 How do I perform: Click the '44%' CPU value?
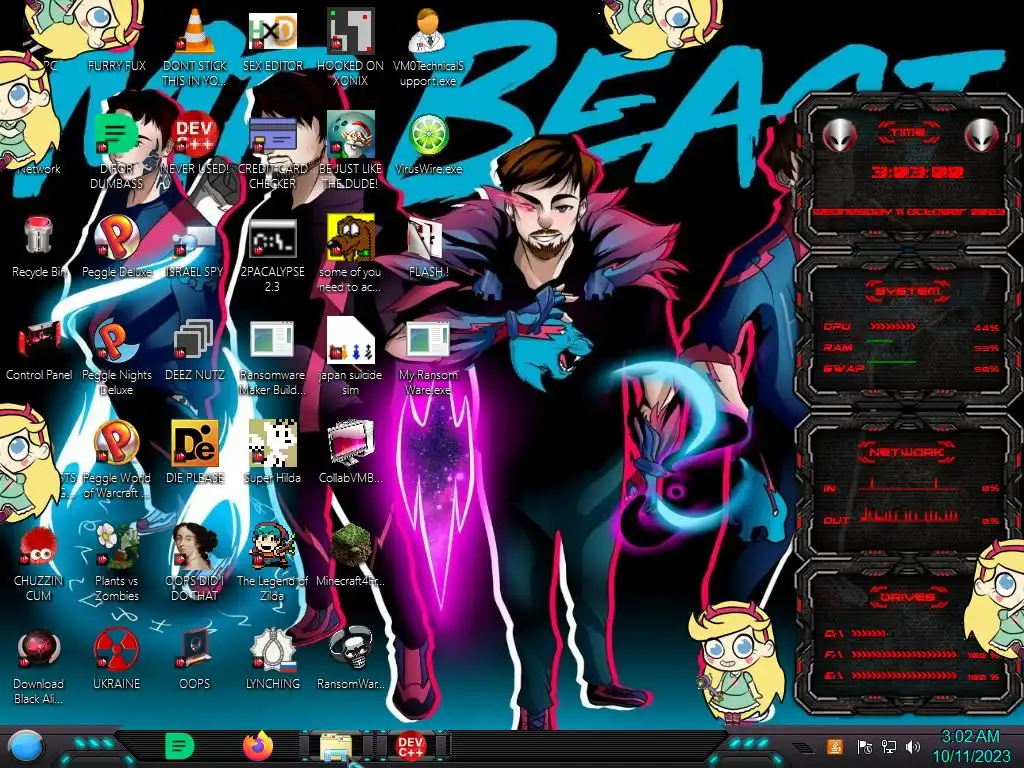[986, 328]
